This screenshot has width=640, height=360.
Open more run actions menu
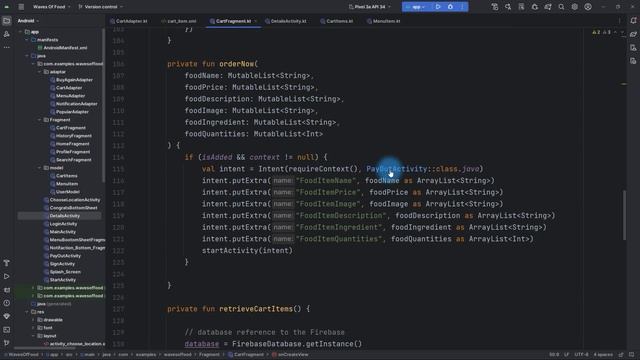[x=462, y=7]
